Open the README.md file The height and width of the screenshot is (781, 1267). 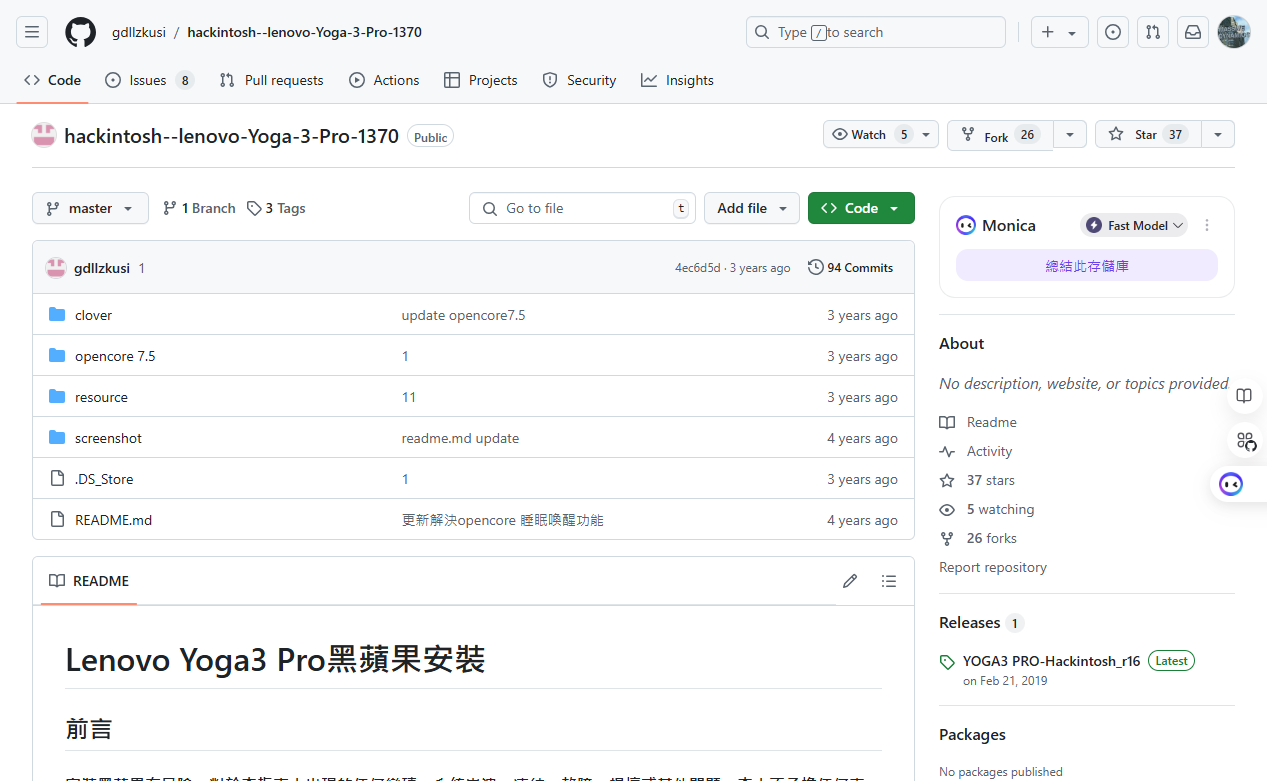(x=113, y=520)
